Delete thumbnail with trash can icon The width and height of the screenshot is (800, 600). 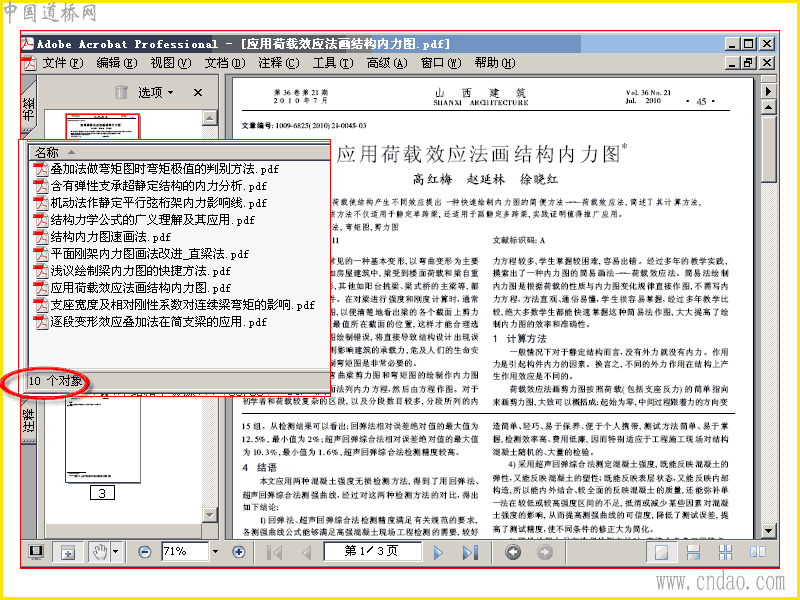[121, 92]
